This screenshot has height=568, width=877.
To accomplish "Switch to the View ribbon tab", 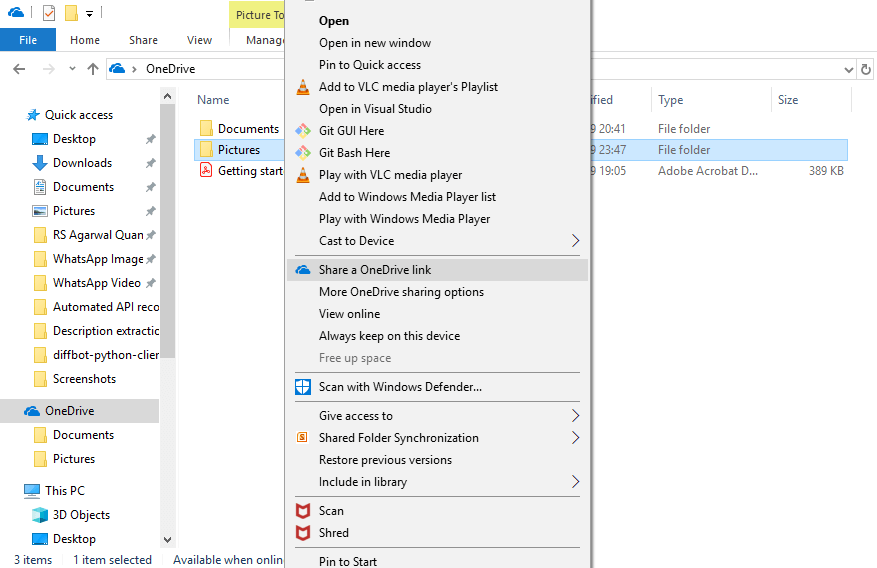I will pyautogui.click(x=199, y=40).
